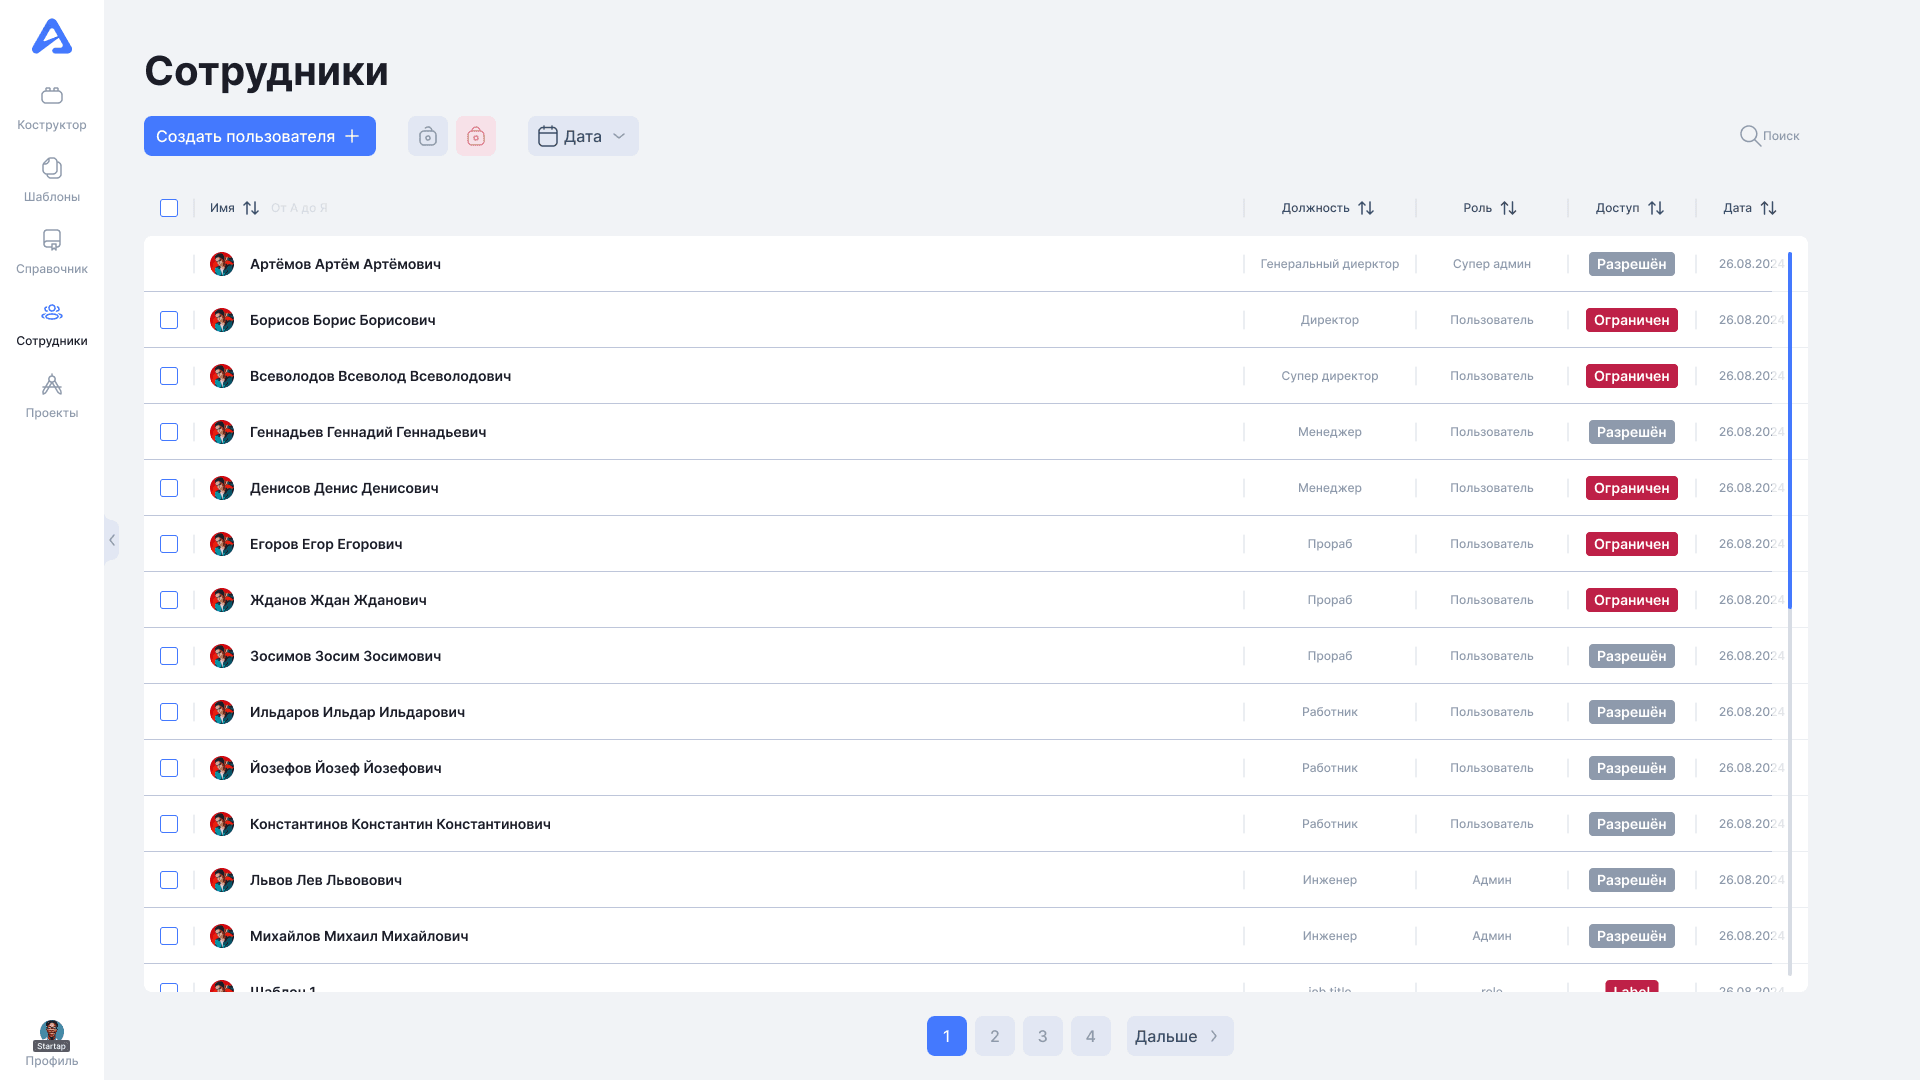This screenshot has height=1080, width=1920.
Task: Select checkbox for Егоров Егор Егорович
Action: click(169, 544)
